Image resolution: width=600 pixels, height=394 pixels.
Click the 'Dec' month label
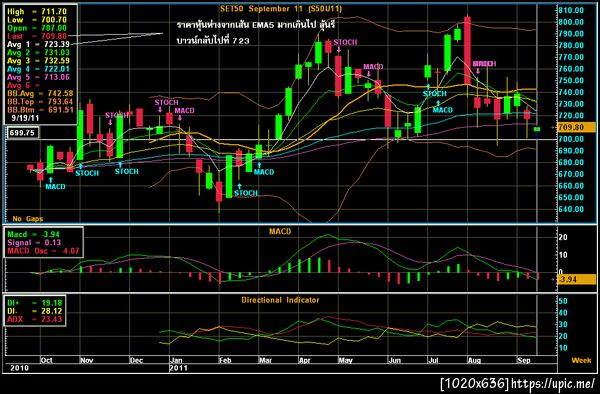click(x=136, y=360)
